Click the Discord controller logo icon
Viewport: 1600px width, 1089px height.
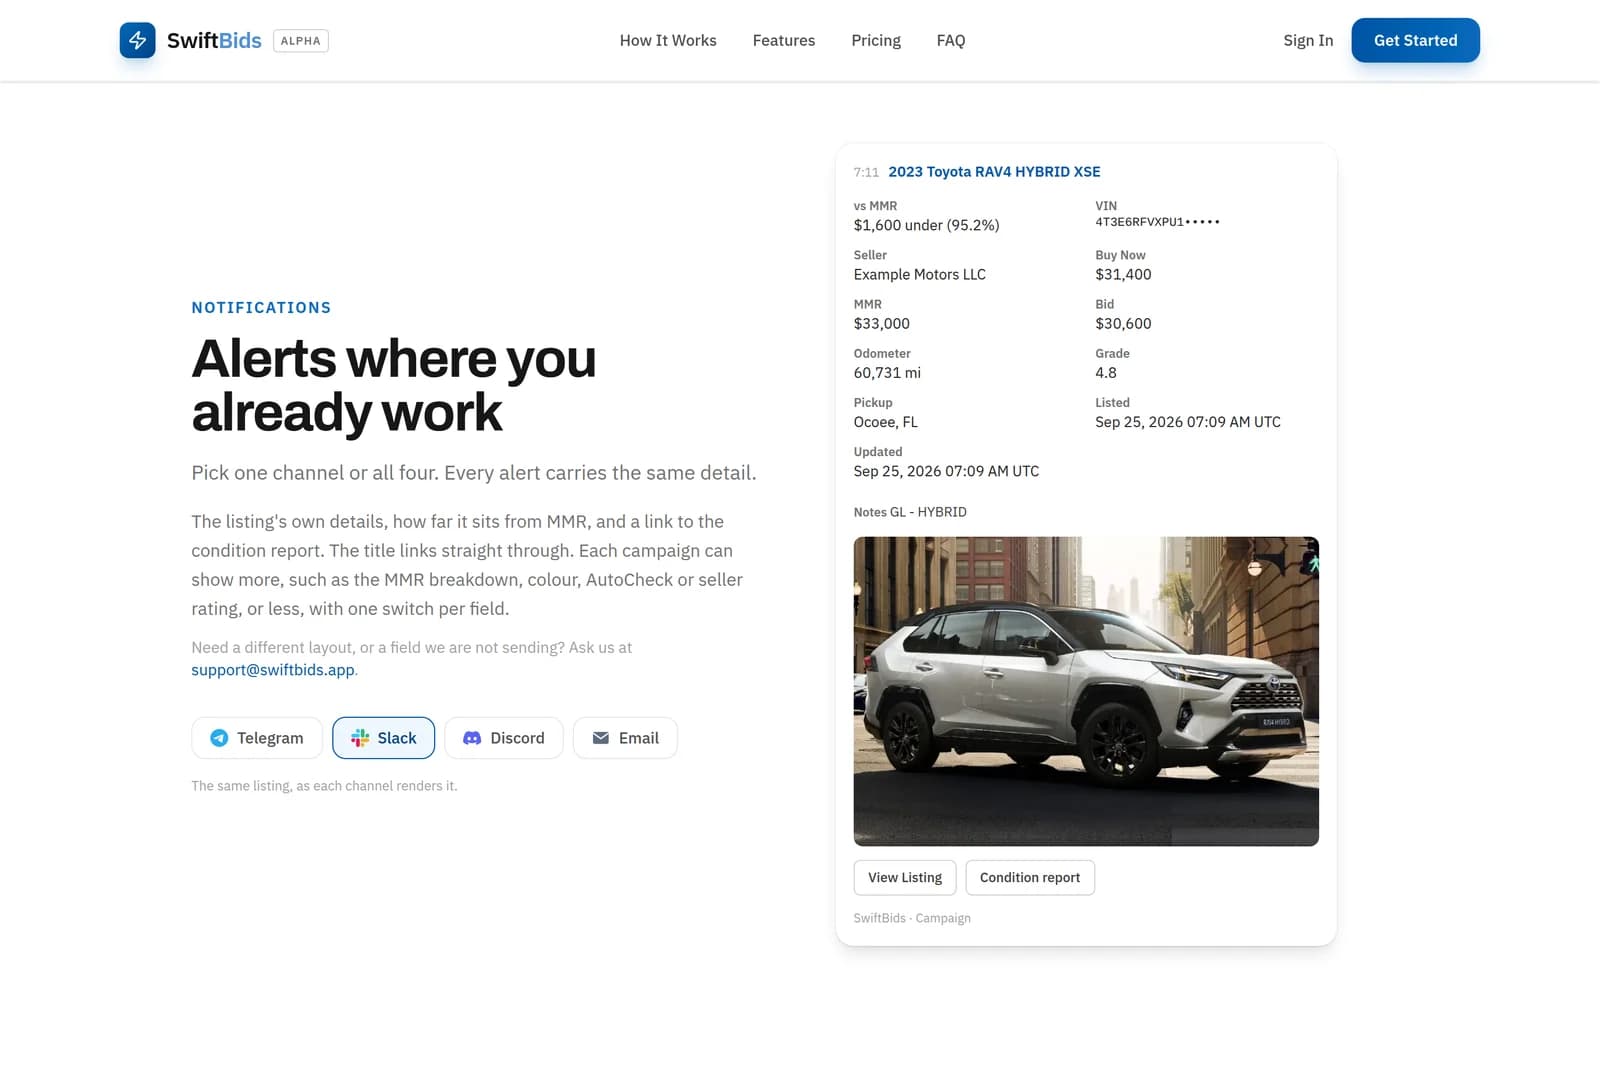coord(472,738)
